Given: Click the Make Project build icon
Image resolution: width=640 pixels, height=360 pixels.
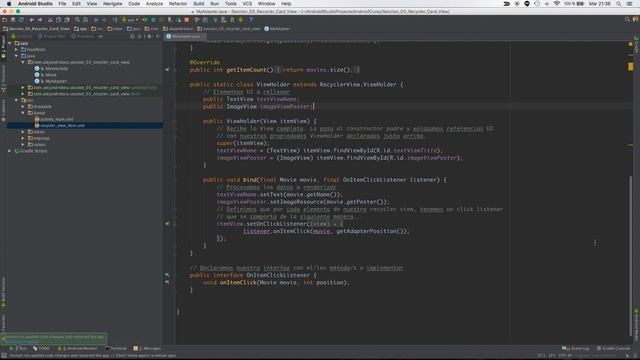Looking at the screenshot, I should (115, 20).
